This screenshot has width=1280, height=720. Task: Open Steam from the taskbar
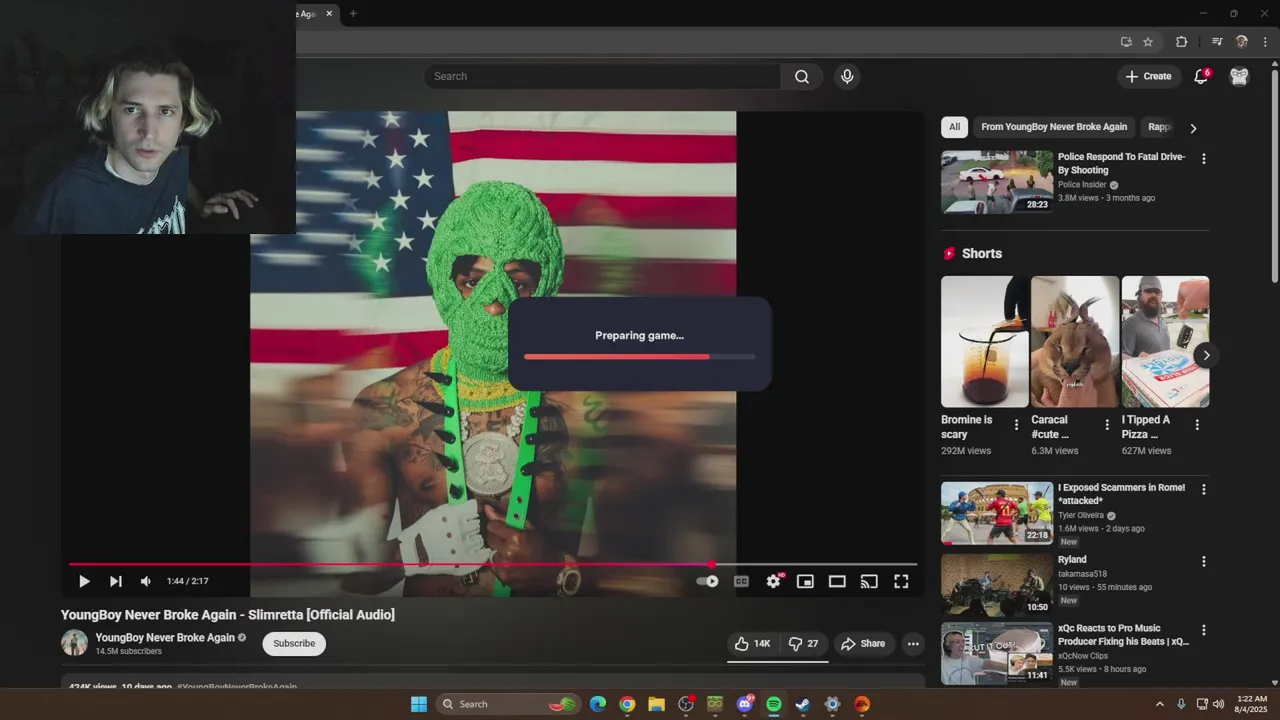803,704
